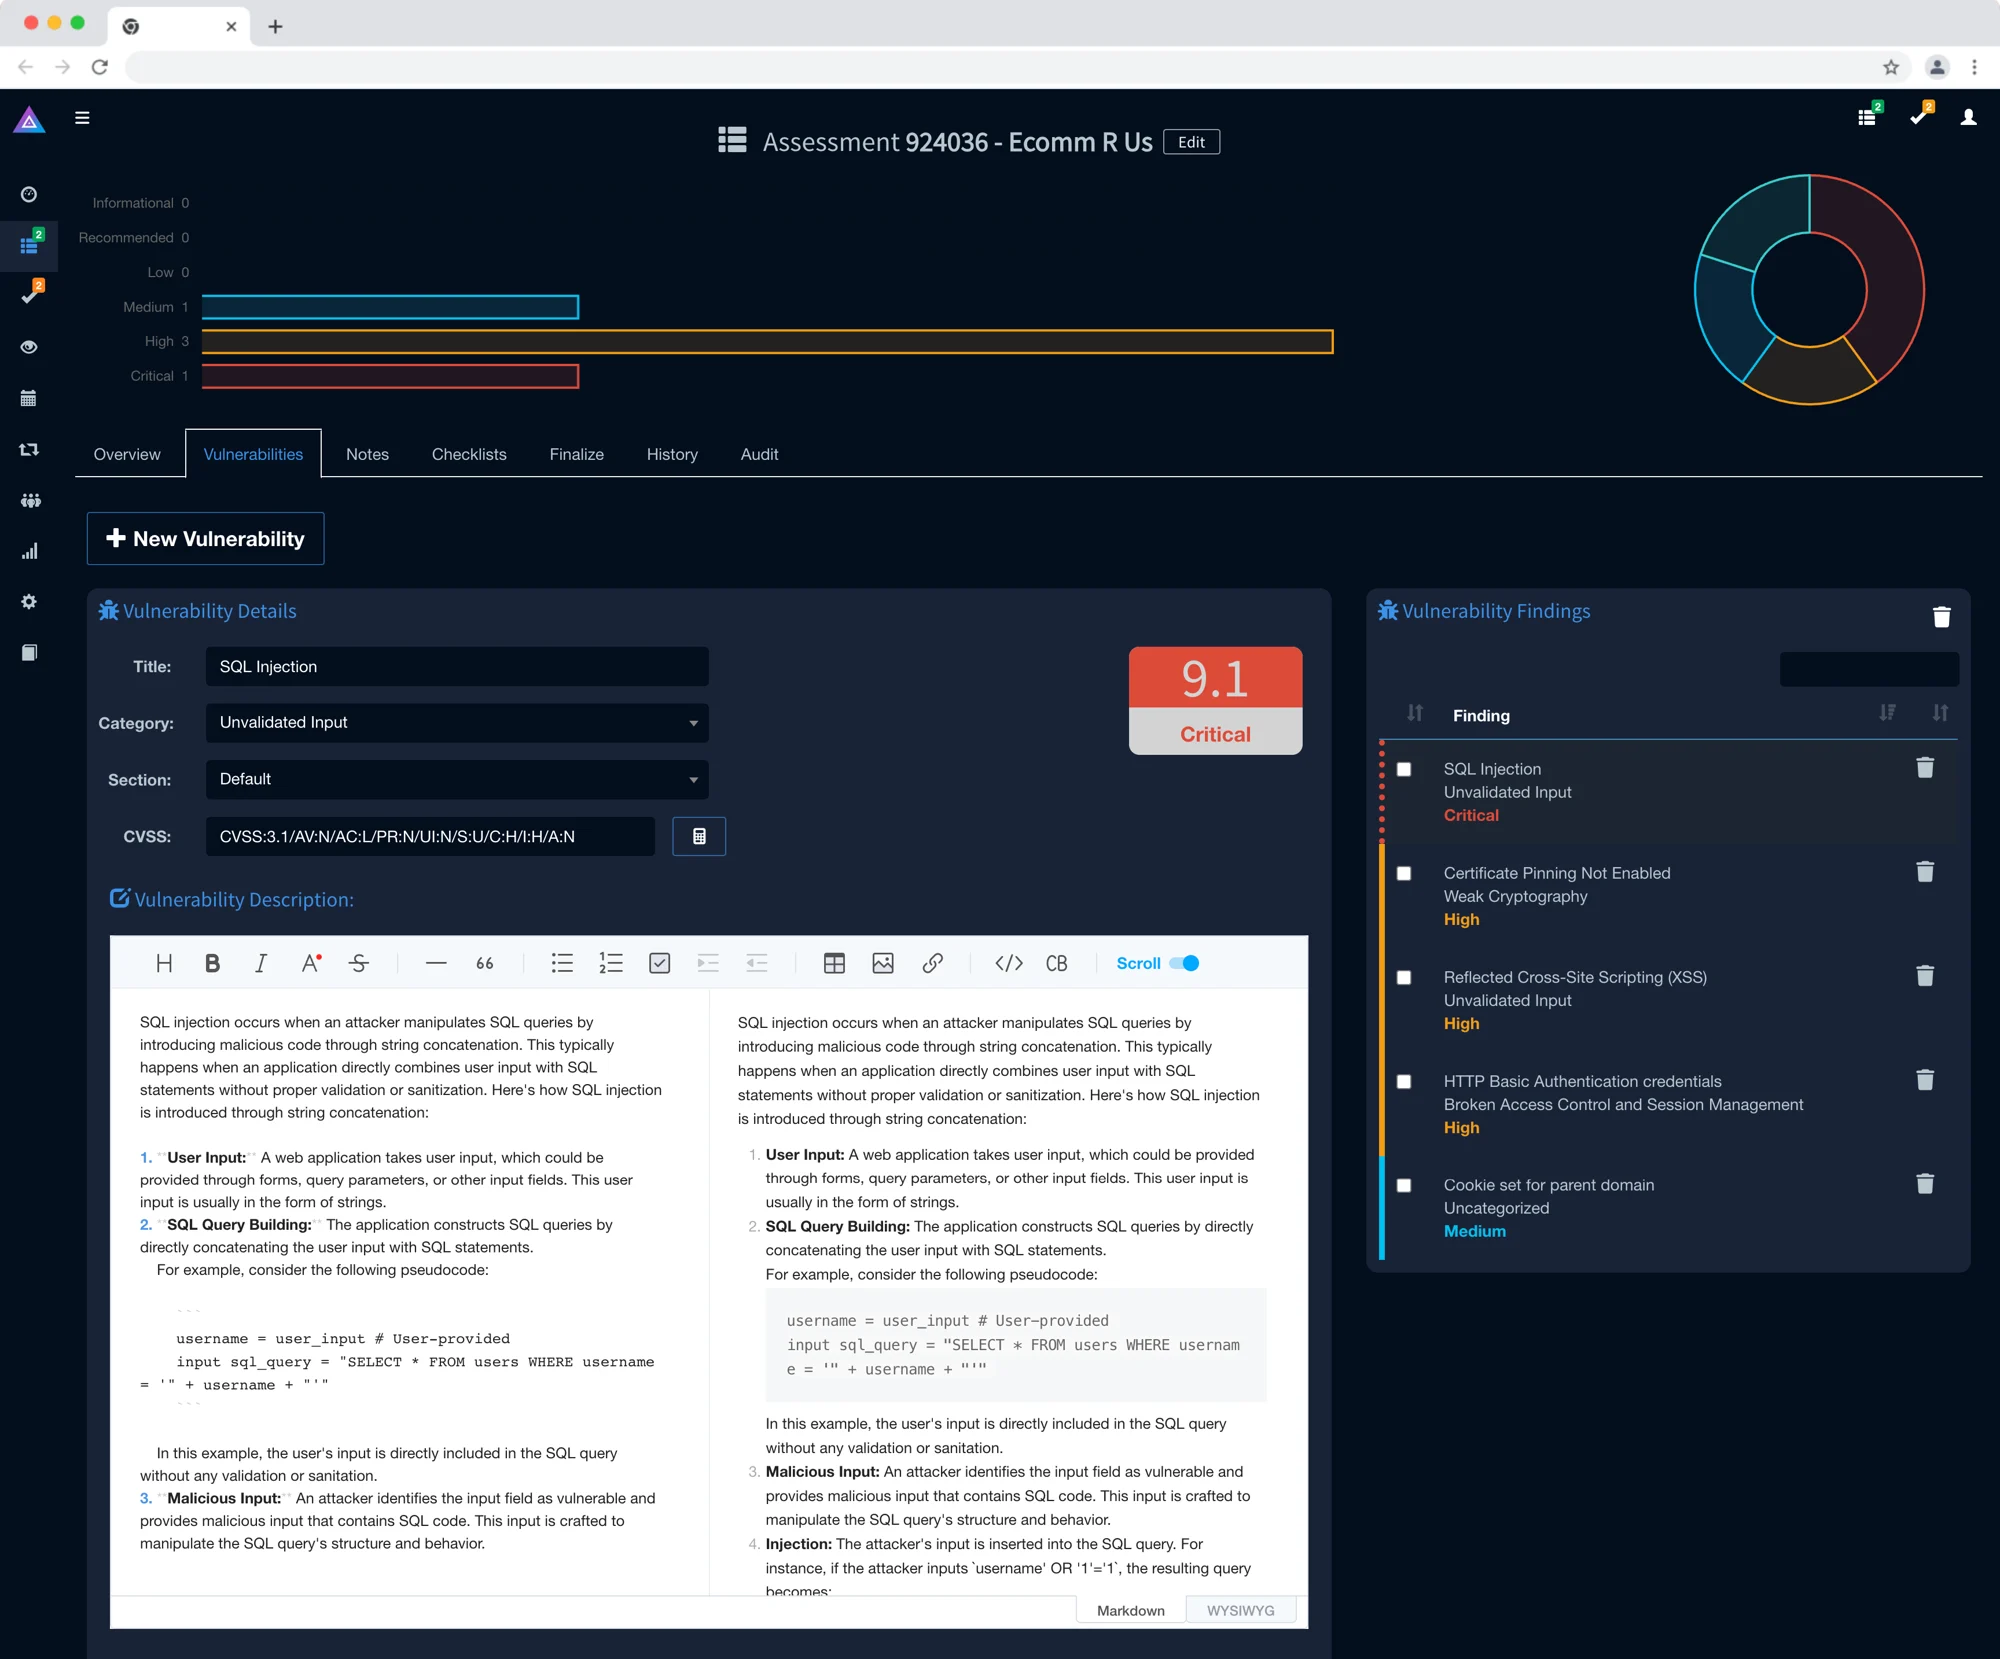Insert a table in the editor
Image resolution: width=2000 pixels, height=1659 pixels.
(x=834, y=963)
